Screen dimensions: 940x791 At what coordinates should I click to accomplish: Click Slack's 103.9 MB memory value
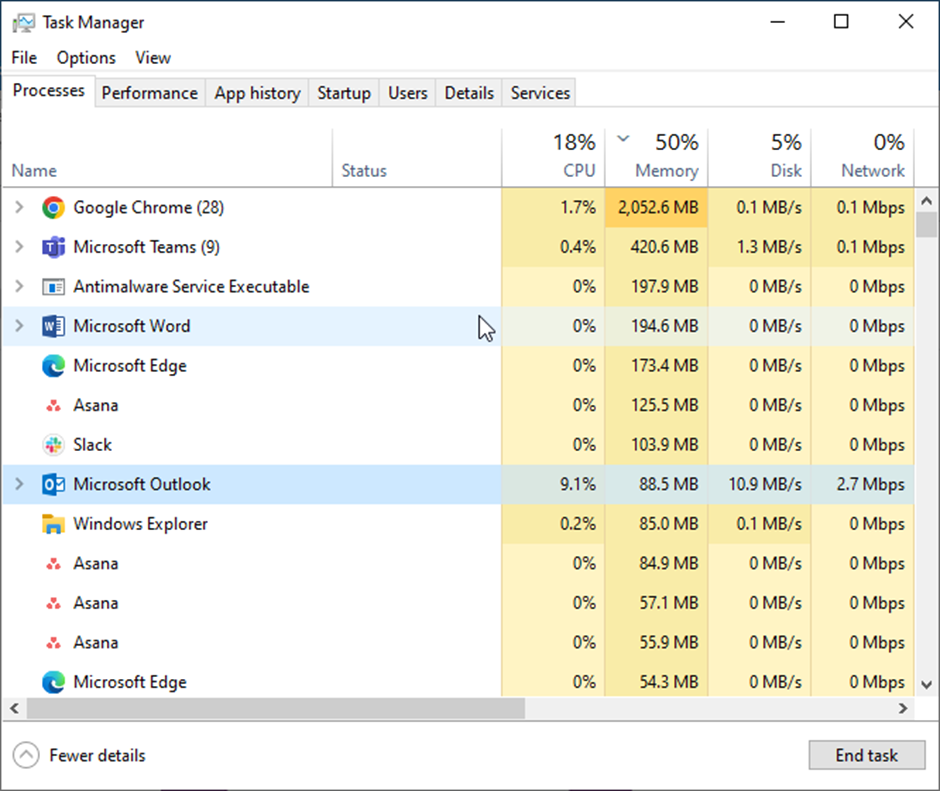(665, 445)
